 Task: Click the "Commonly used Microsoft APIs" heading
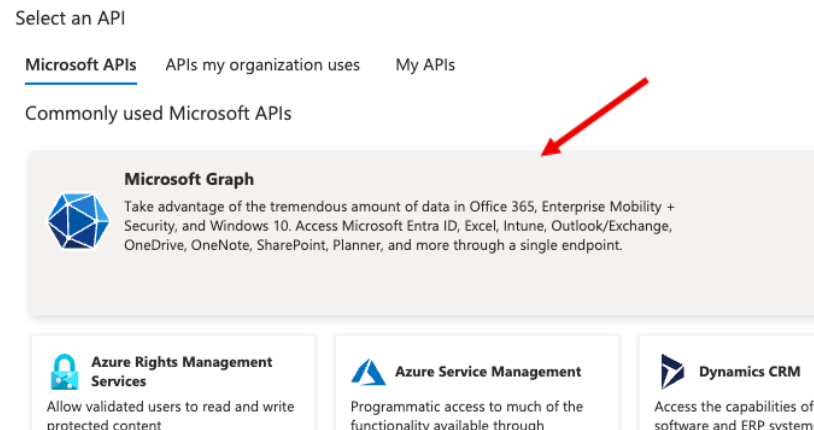click(x=158, y=113)
